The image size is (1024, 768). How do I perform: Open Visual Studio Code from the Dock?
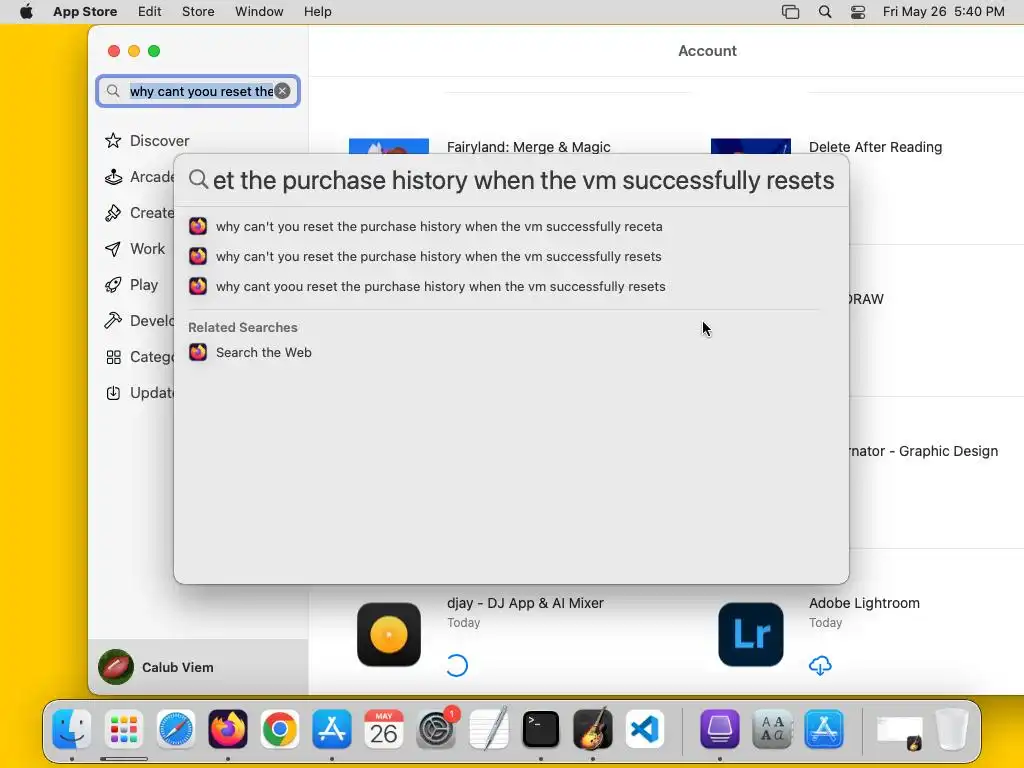click(645, 729)
